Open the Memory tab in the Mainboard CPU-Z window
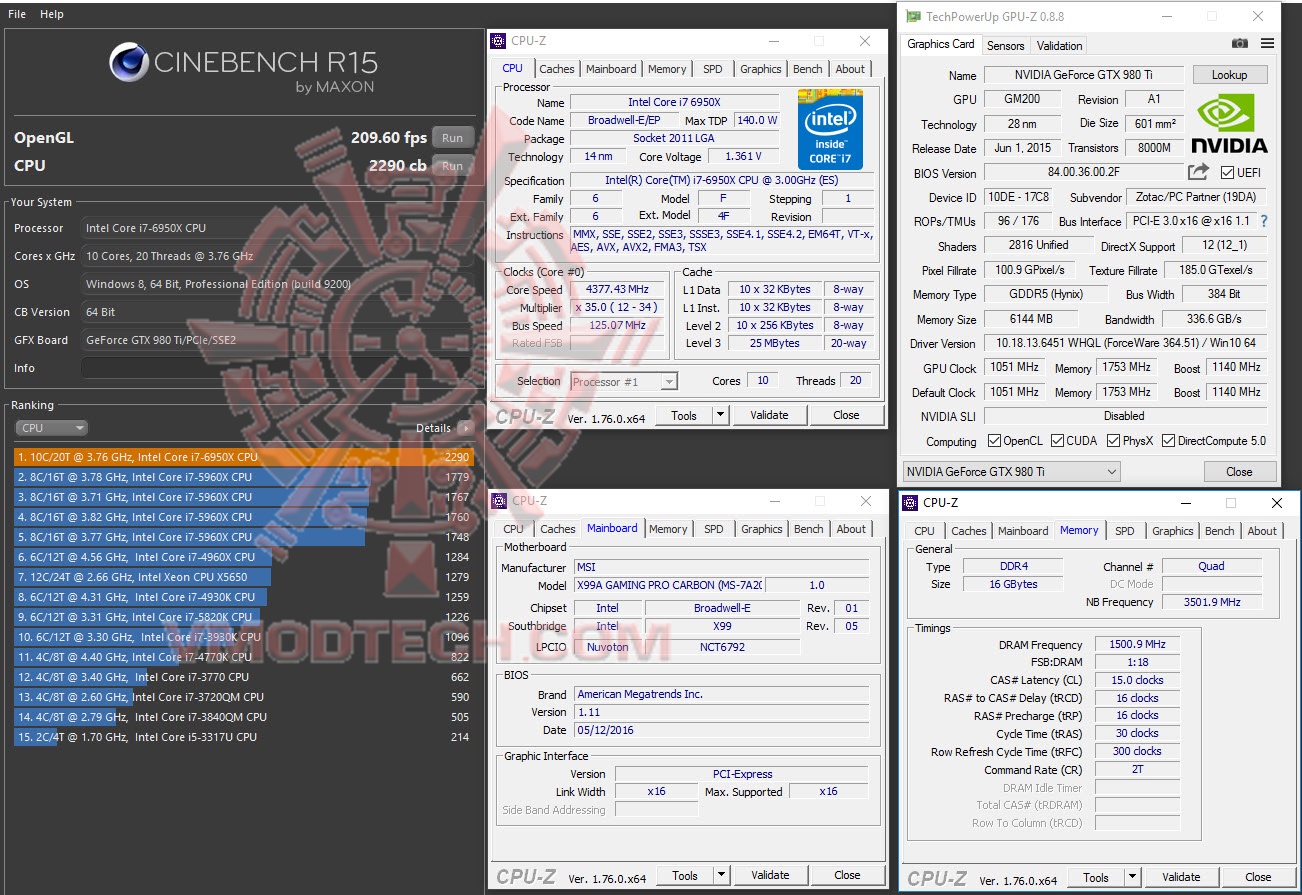The width and height of the screenshot is (1302, 895). pyautogui.click(x=668, y=529)
